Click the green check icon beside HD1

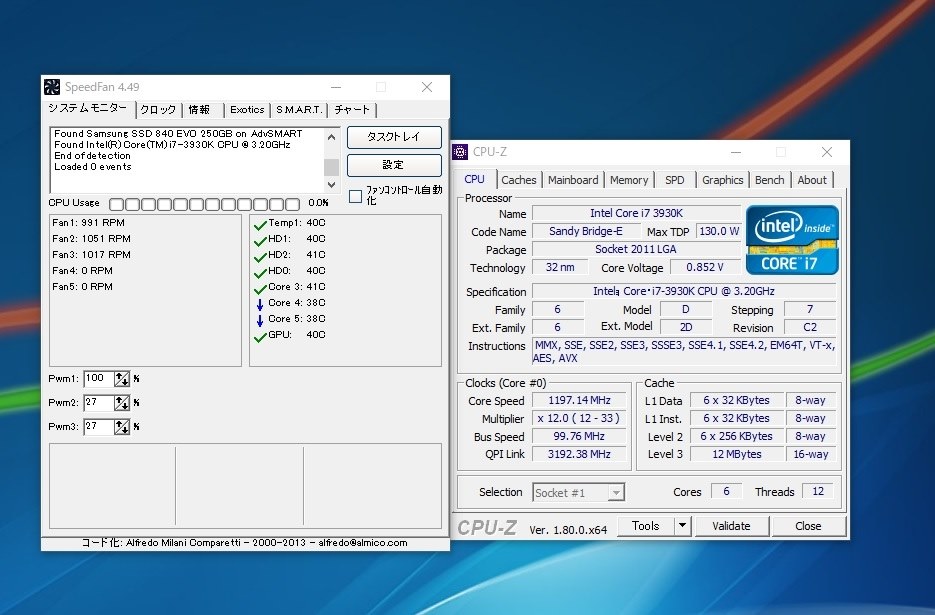[260, 242]
